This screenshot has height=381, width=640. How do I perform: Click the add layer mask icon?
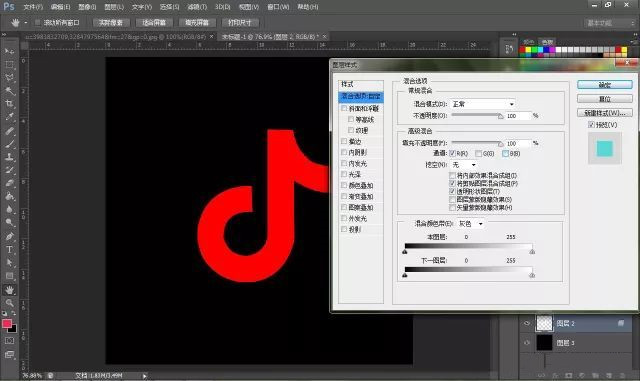pyautogui.click(x=569, y=375)
